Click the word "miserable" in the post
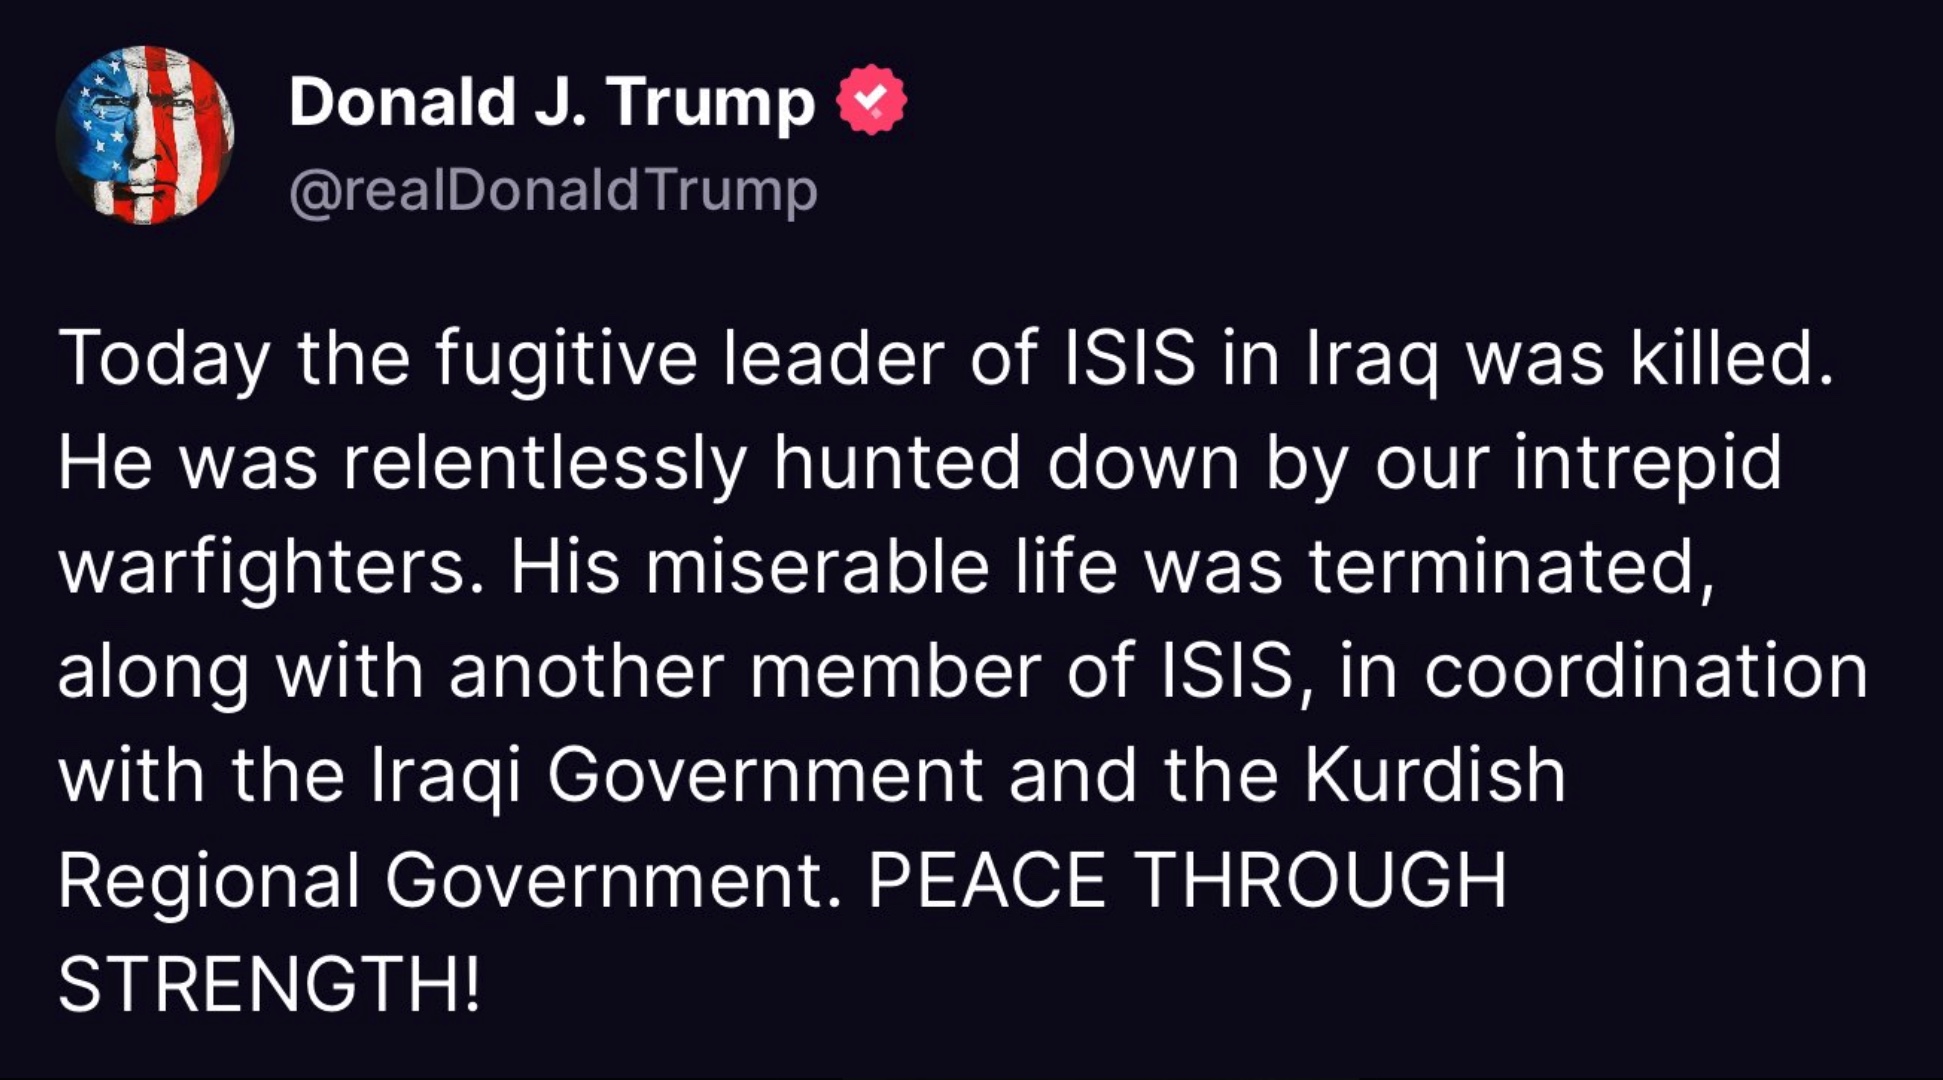The height and width of the screenshot is (1080, 1943). pyautogui.click(x=816, y=568)
